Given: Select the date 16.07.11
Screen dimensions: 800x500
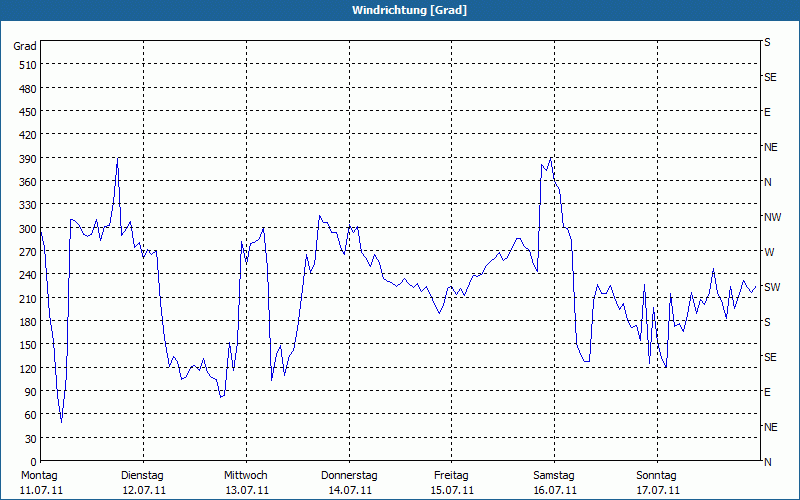Looking at the screenshot, I should click(x=555, y=491).
